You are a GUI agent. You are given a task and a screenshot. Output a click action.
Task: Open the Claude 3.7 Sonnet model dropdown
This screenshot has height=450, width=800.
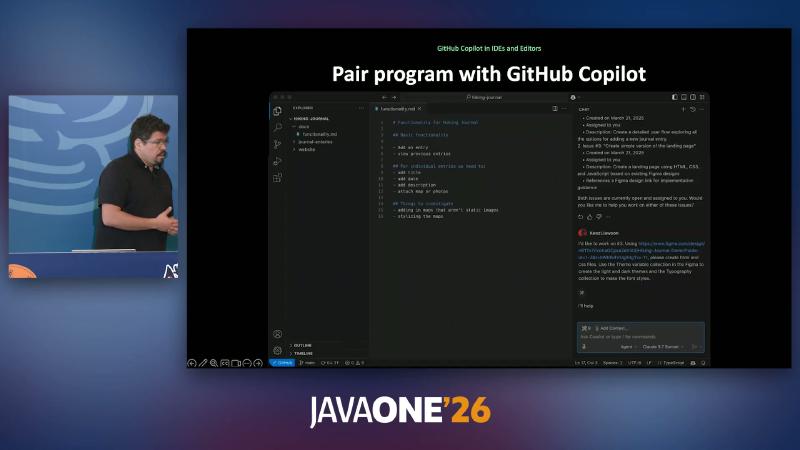pos(663,347)
